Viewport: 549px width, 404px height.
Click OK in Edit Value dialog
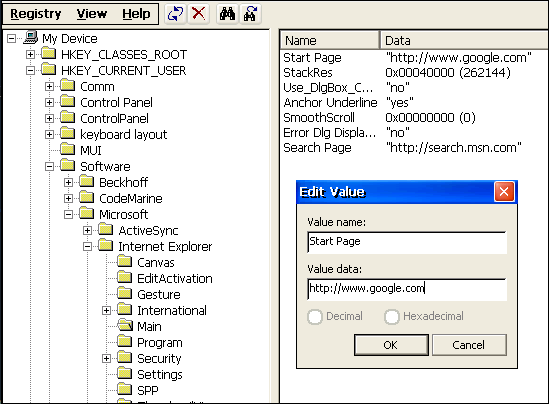(391, 345)
